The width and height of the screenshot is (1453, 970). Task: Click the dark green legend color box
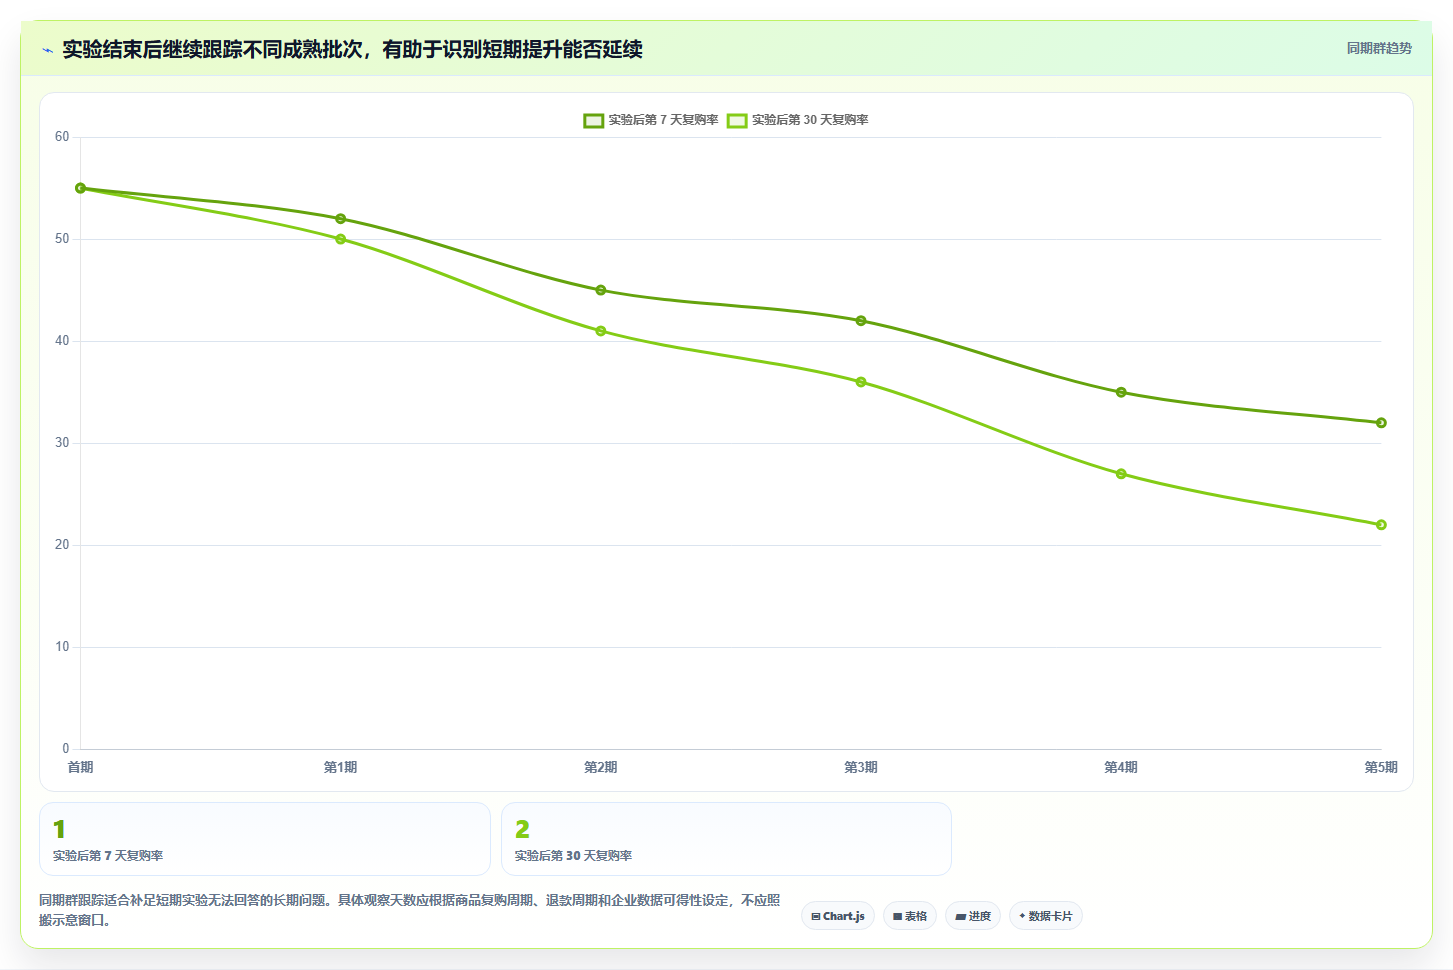pos(594,120)
